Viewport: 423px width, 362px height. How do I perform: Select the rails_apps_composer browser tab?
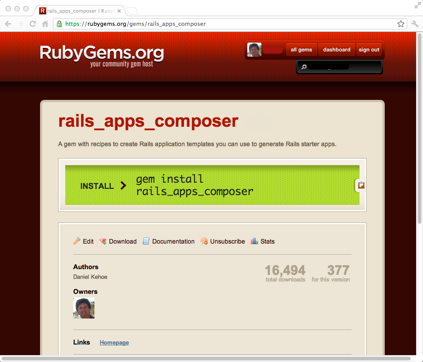[80, 11]
